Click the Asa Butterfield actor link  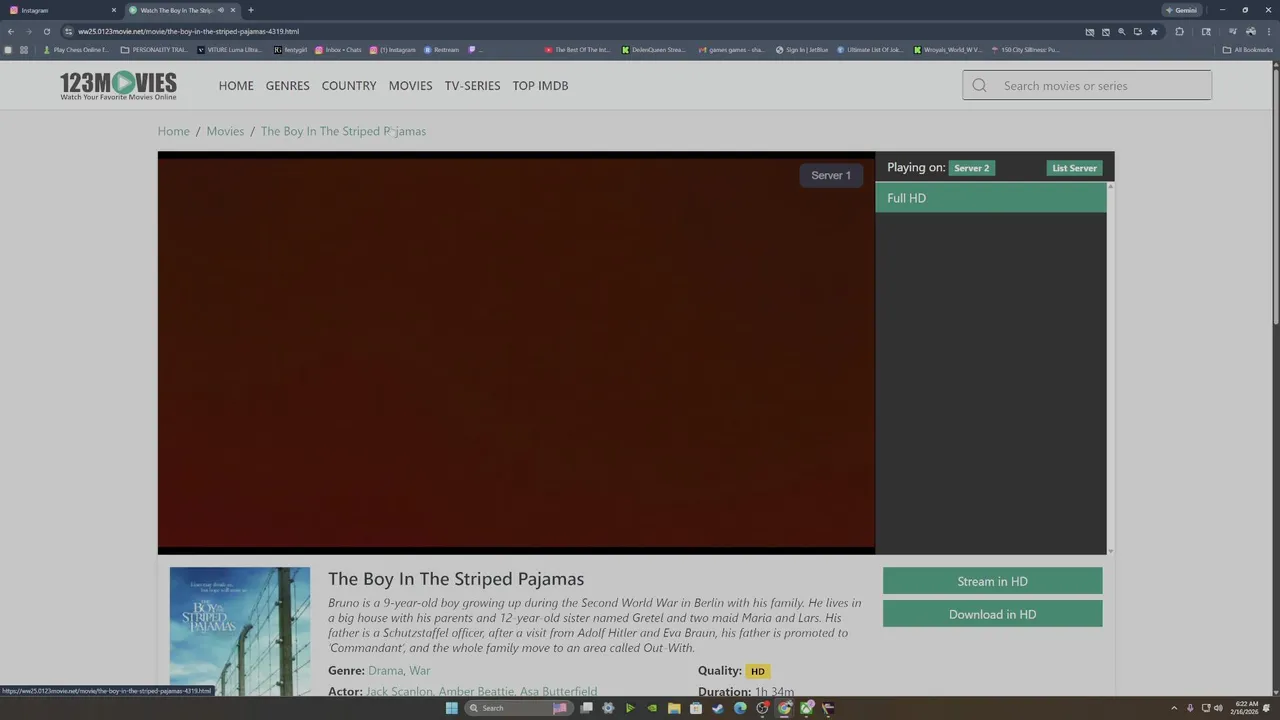[x=558, y=691]
